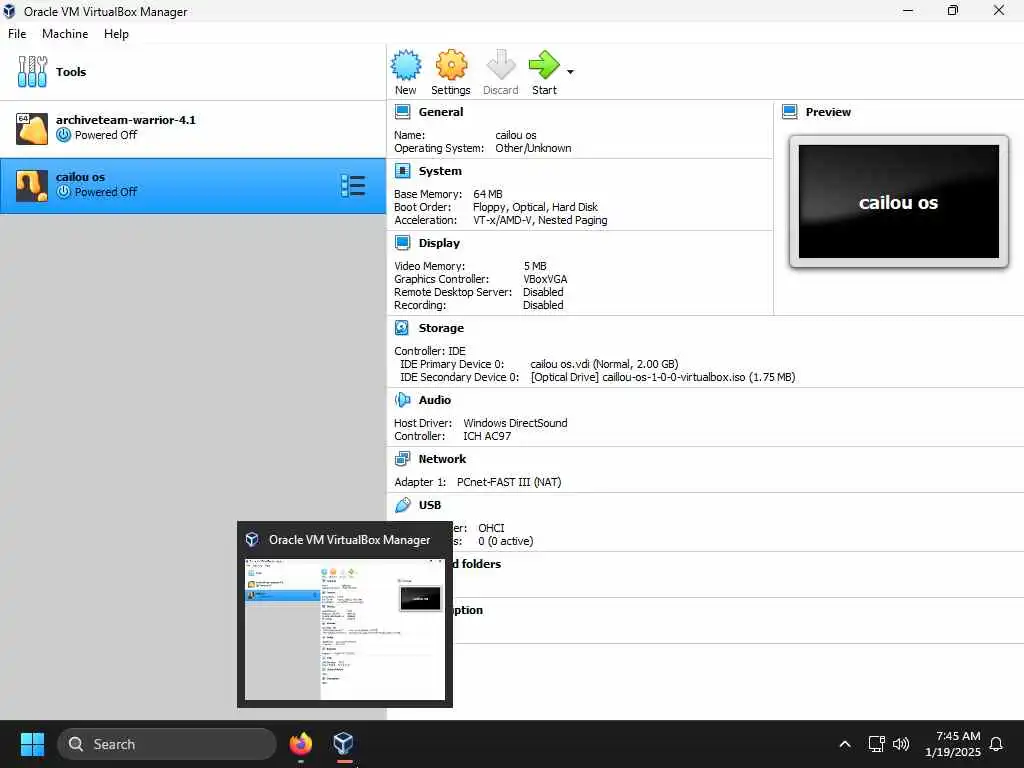Click the New virtual machine icon
The height and width of the screenshot is (768, 1024).
click(x=406, y=65)
